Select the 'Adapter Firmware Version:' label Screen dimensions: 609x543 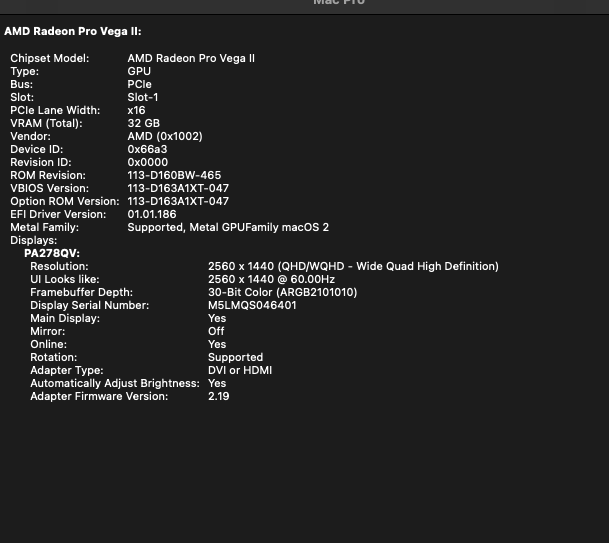tap(99, 397)
